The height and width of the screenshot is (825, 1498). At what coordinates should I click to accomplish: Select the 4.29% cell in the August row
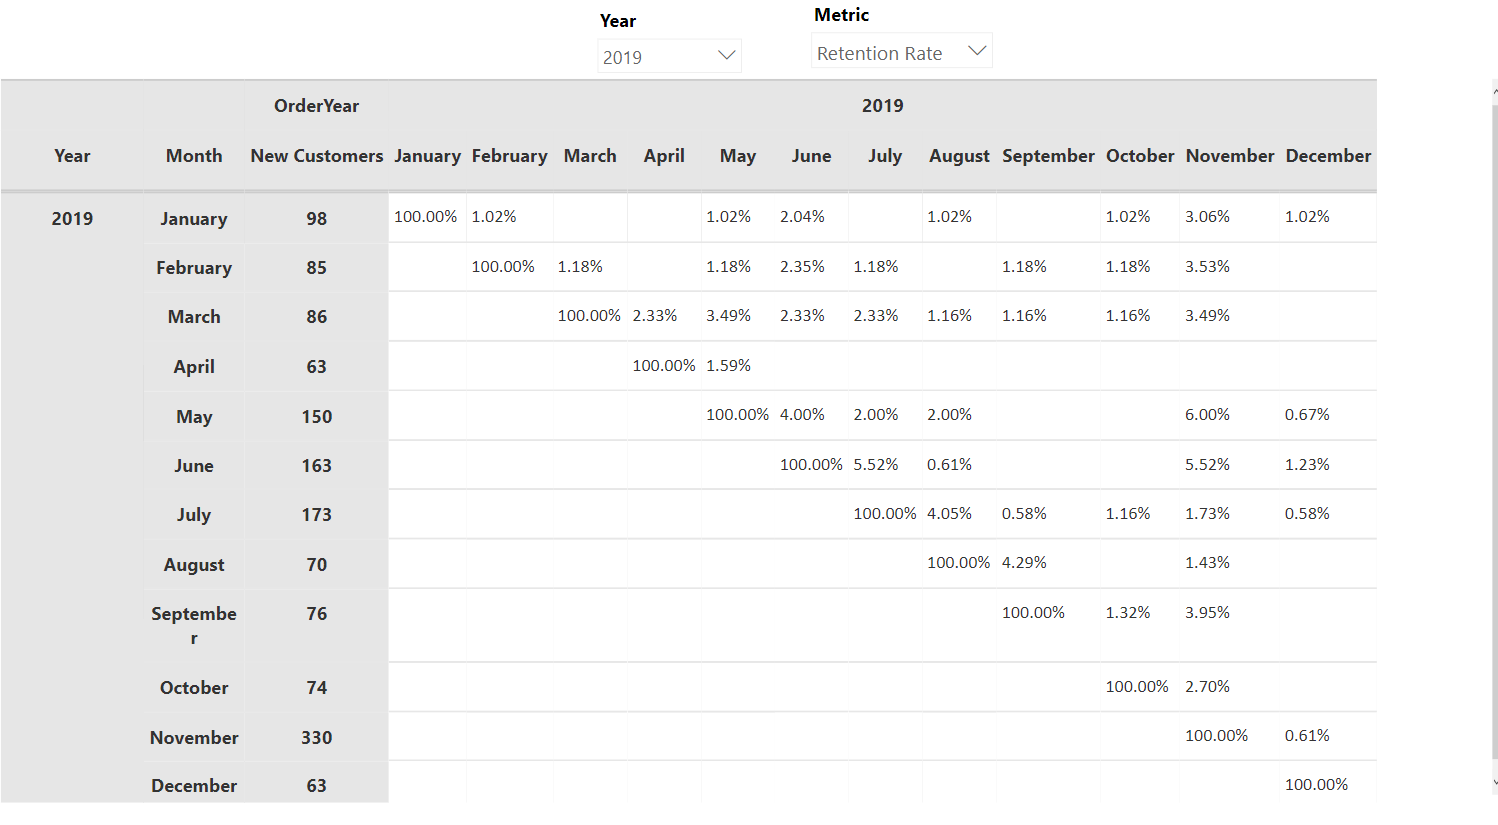pos(1024,563)
